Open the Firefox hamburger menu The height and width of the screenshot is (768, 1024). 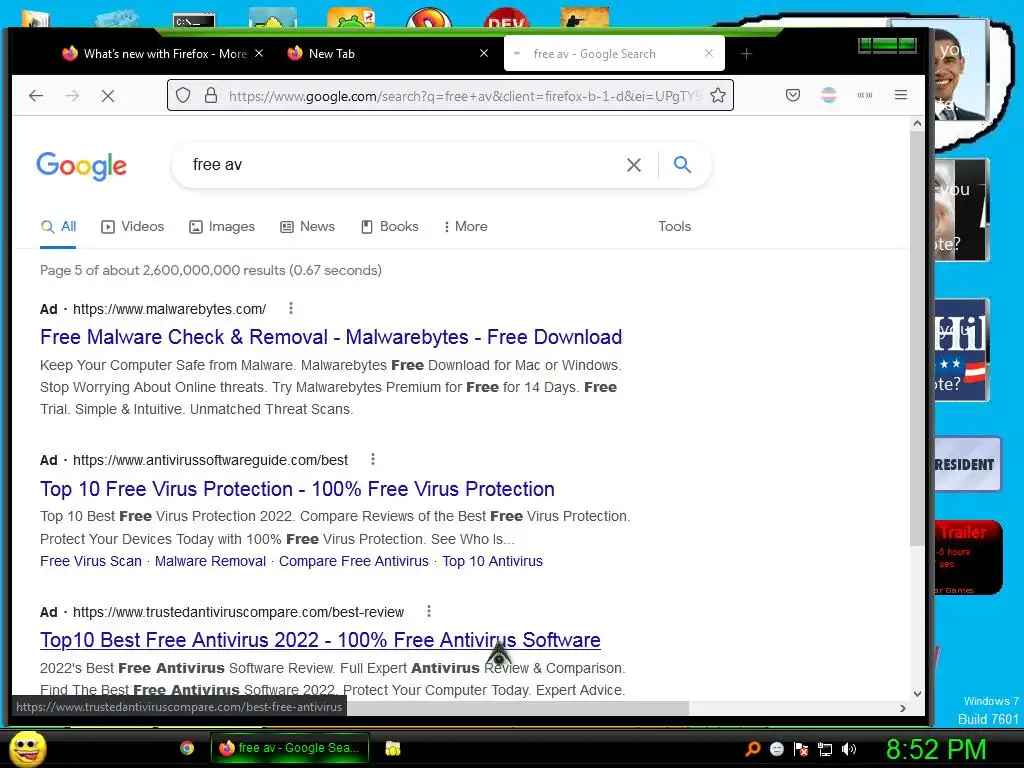pyautogui.click(x=901, y=95)
